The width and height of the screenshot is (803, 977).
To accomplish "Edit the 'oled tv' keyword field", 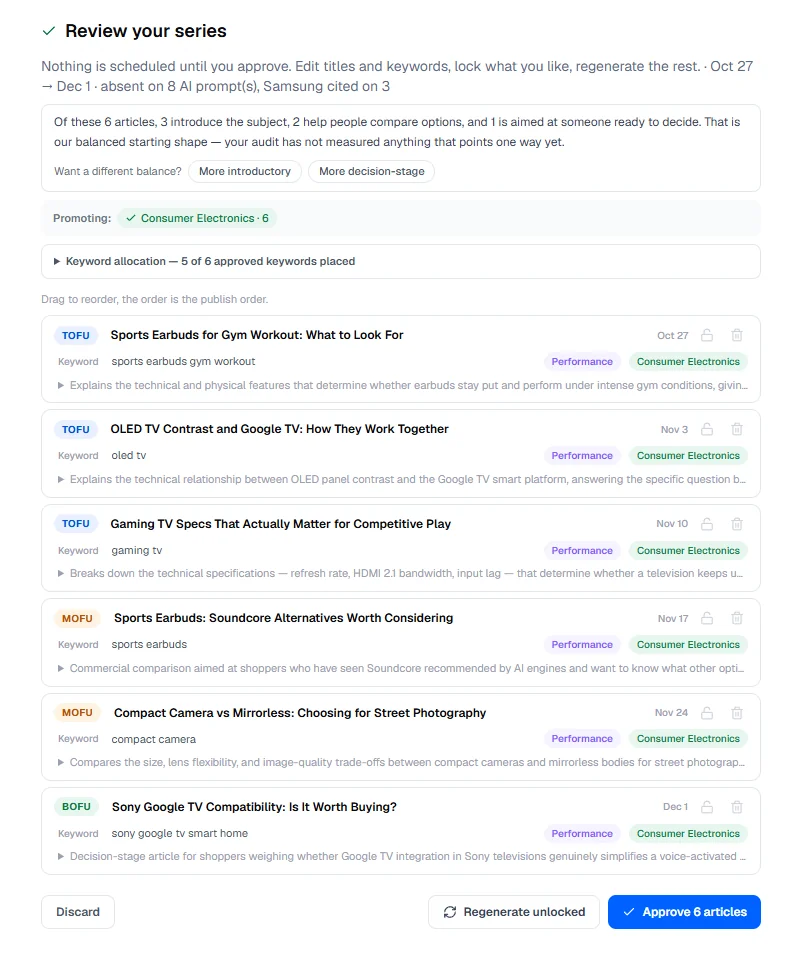I will (x=129, y=455).
